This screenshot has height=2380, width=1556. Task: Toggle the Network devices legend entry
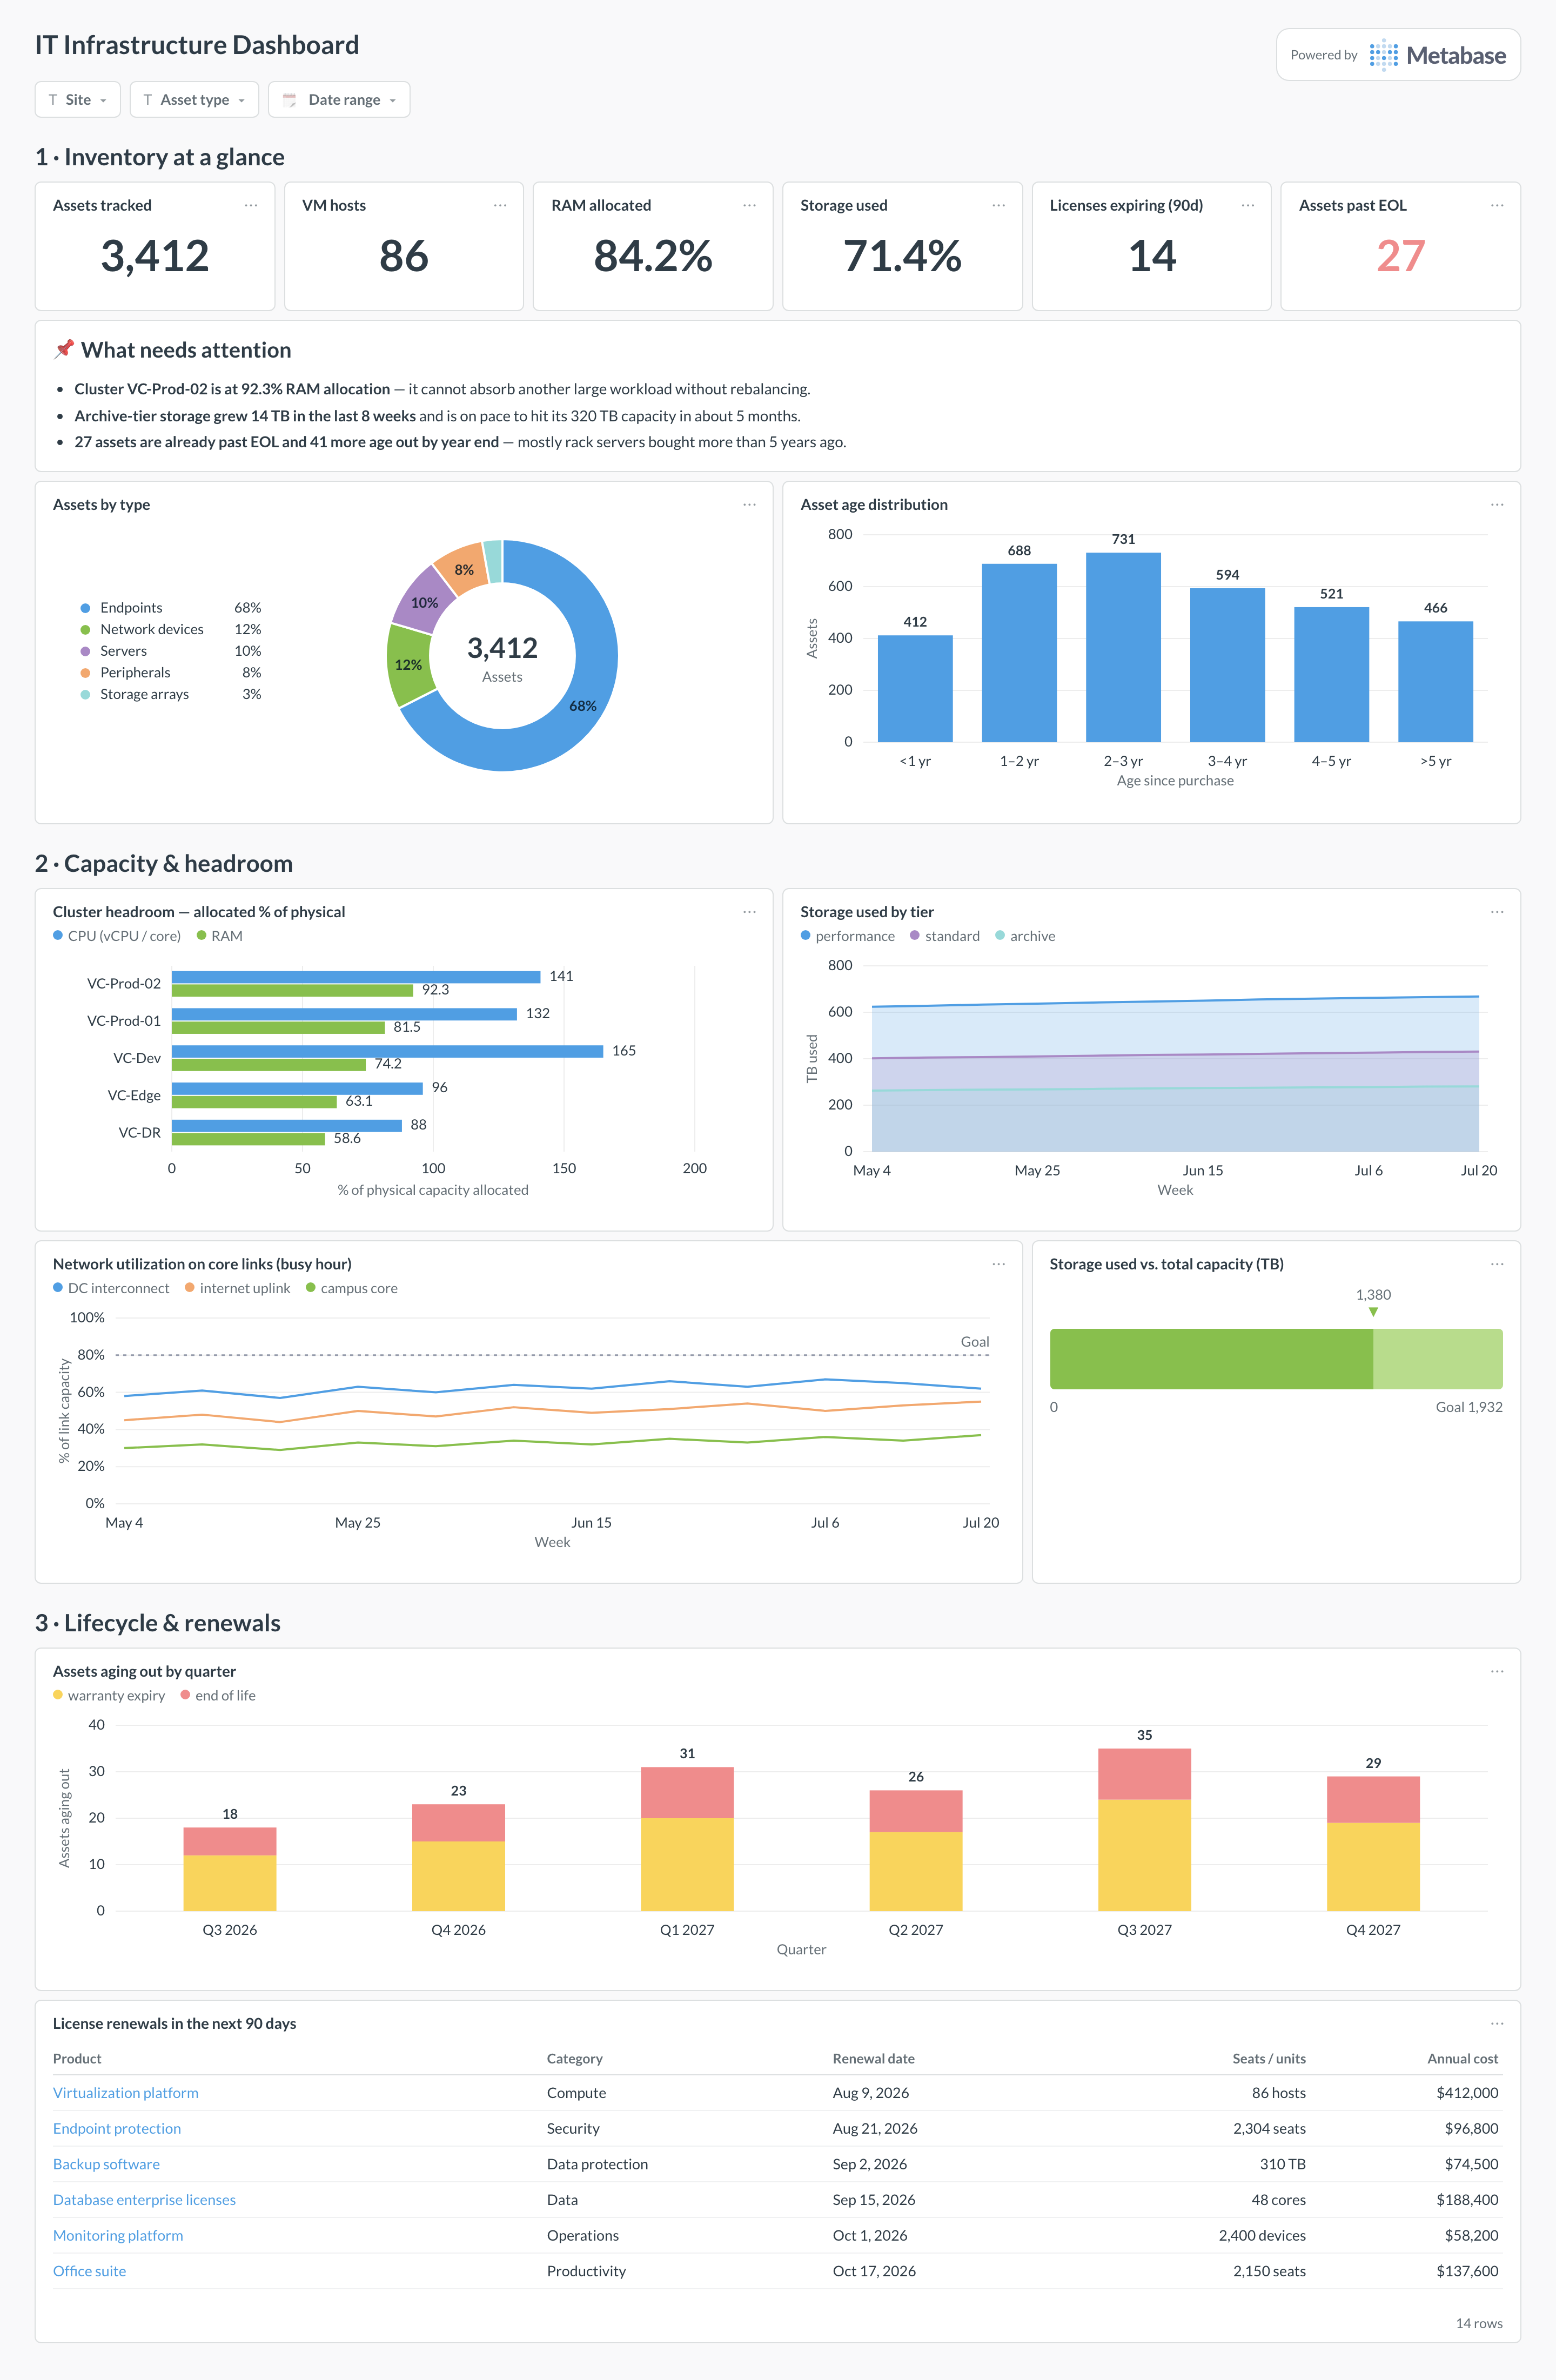[x=171, y=629]
